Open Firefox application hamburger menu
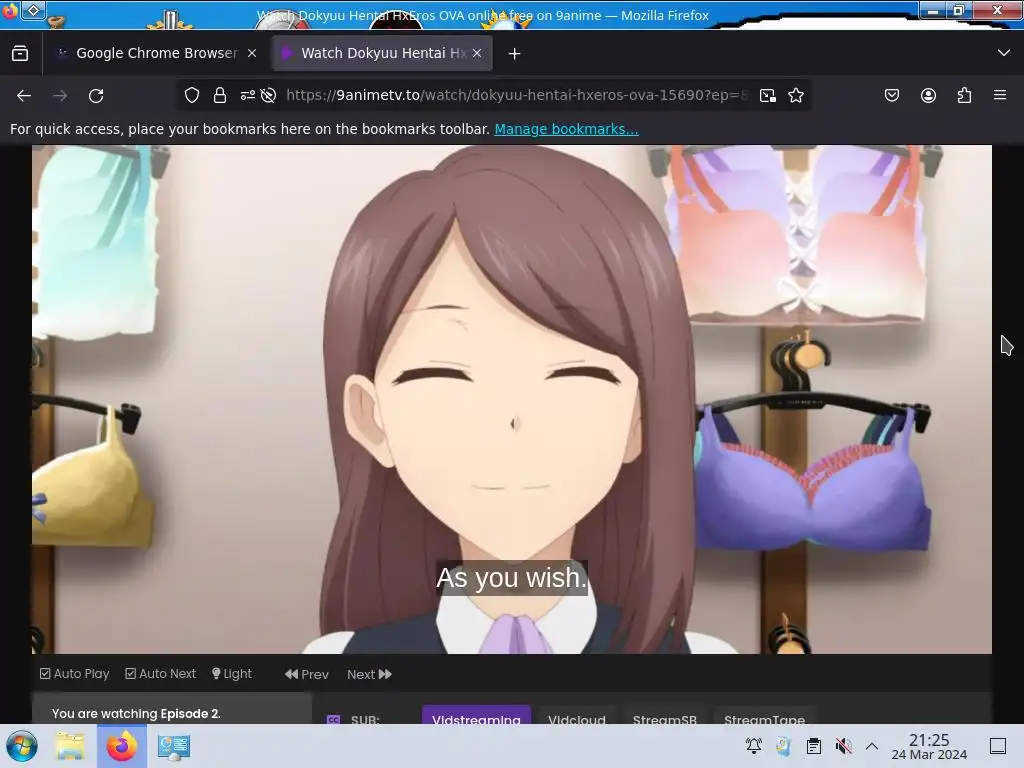Screen dimensions: 1024x768 pyautogui.click(x=1000, y=95)
